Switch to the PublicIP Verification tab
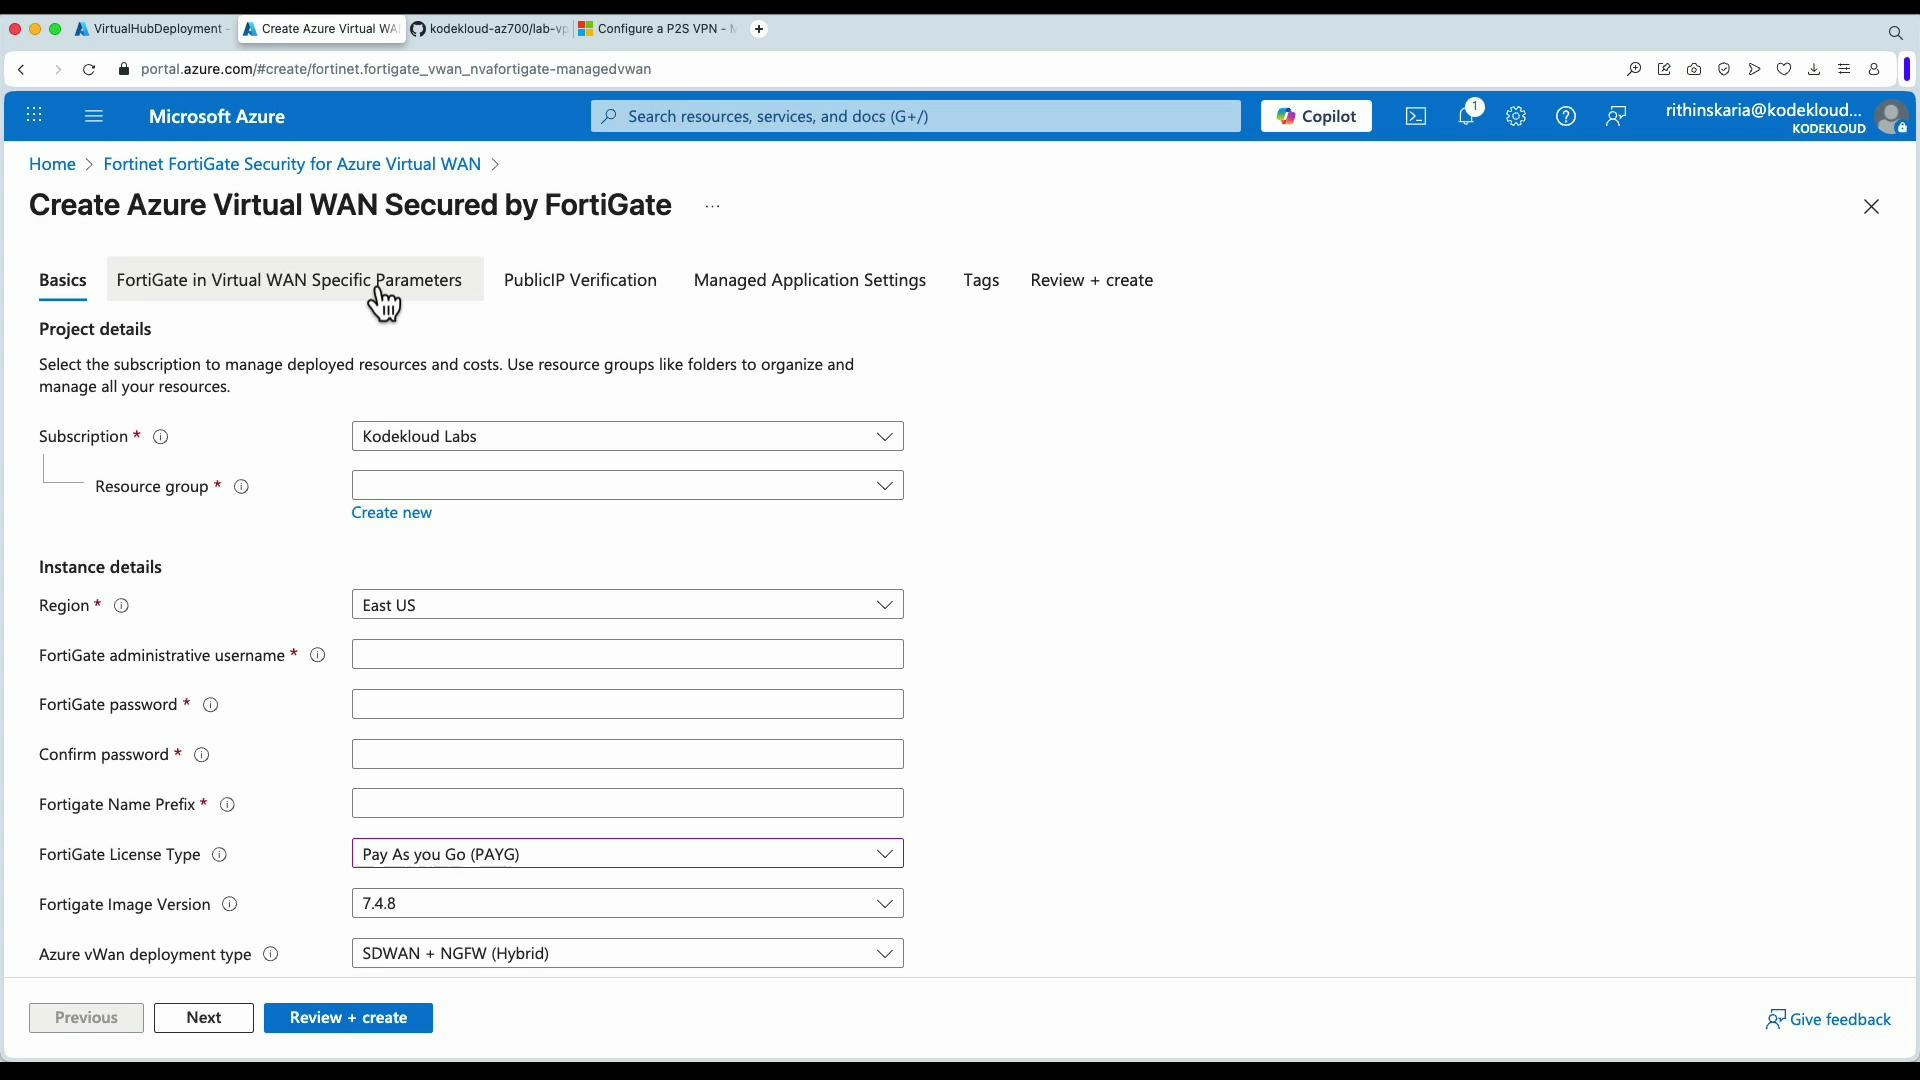 point(580,281)
